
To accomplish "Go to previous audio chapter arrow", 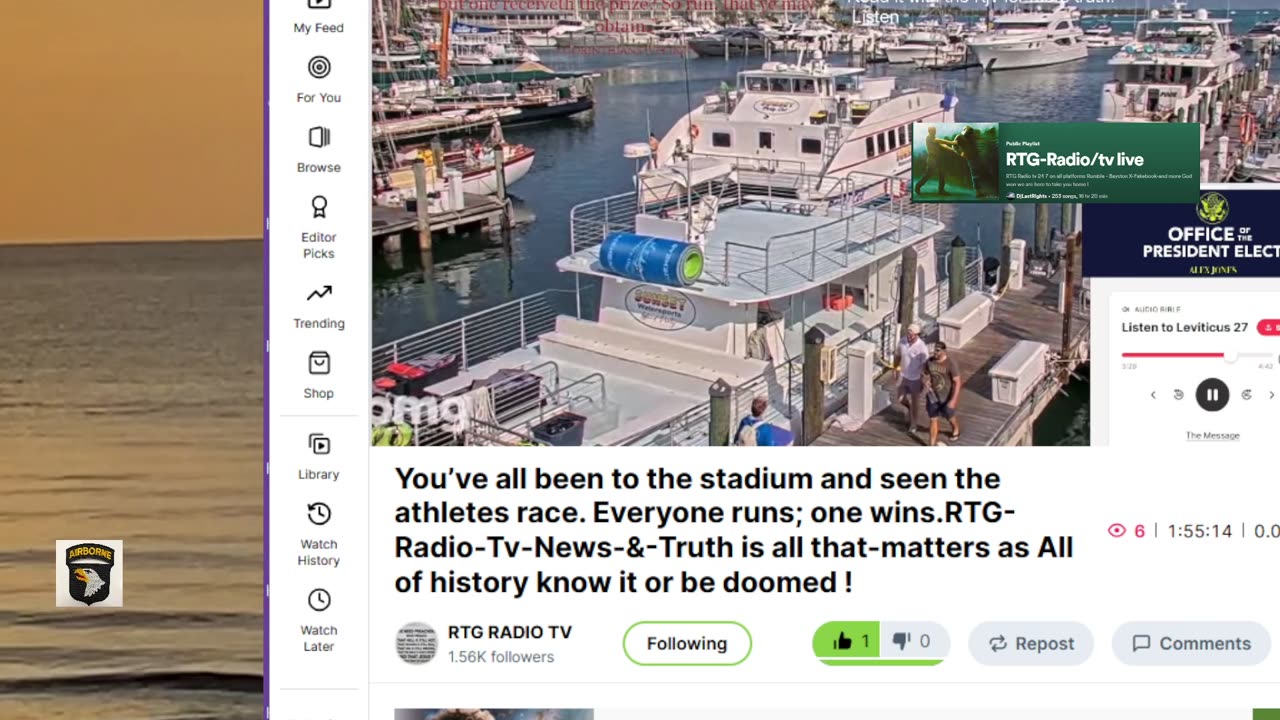I will pyautogui.click(x=1153, y=395).
